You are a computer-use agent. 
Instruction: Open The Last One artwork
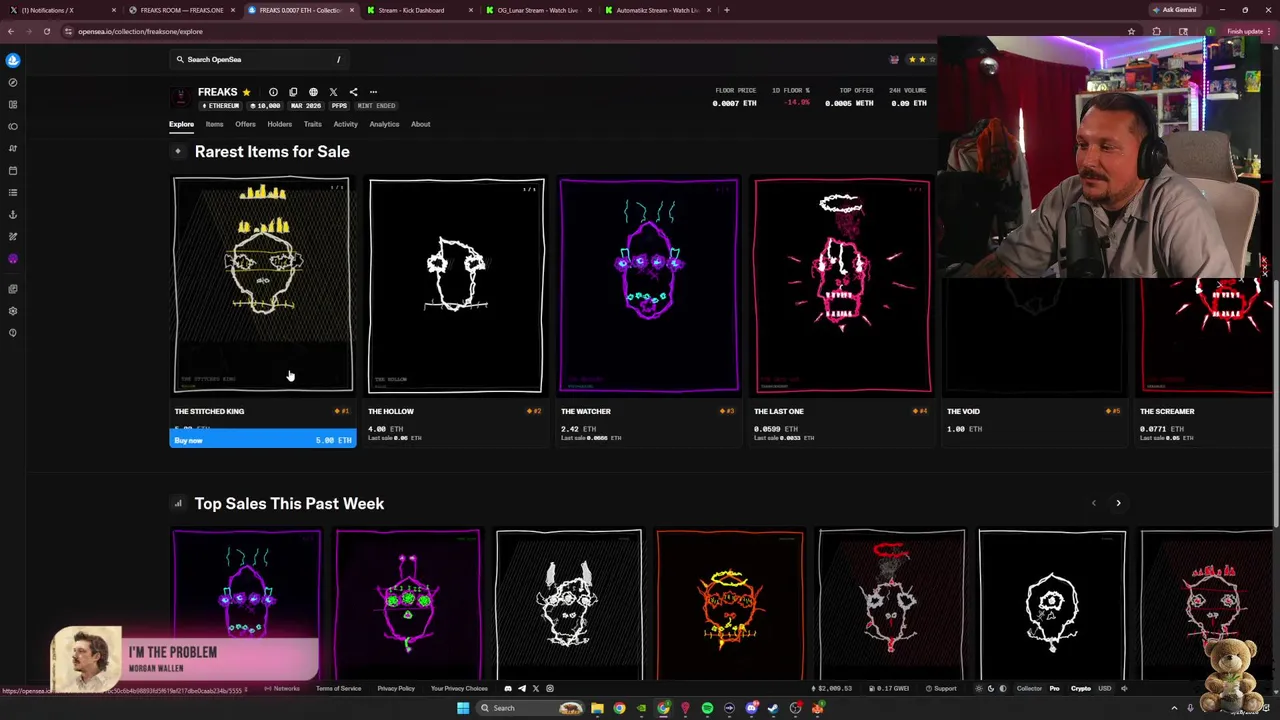point(842,285)
